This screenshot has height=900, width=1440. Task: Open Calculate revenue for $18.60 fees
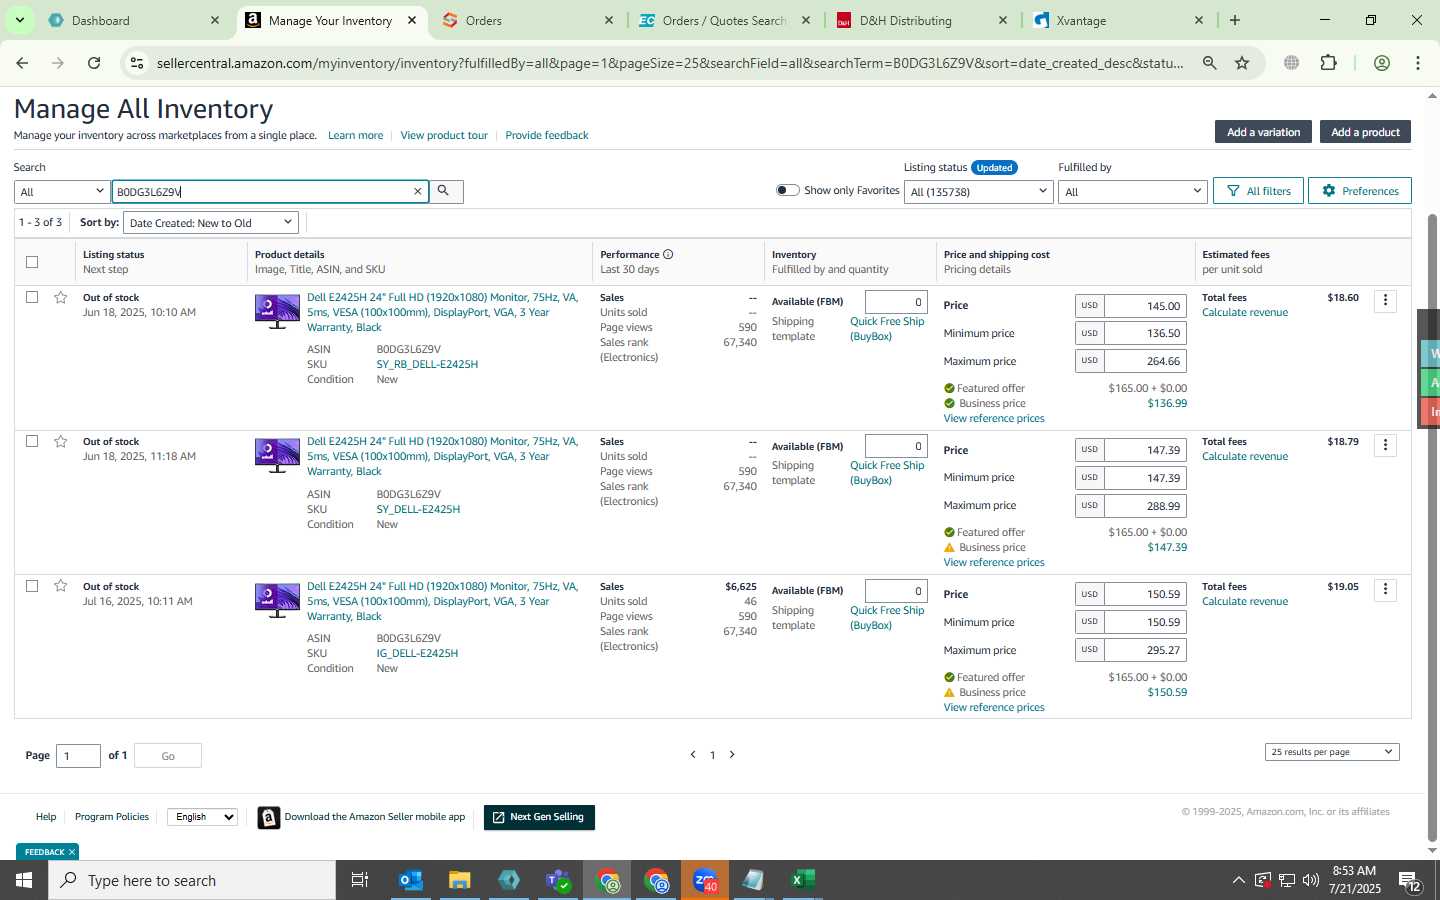click(x=1244, y=312)
